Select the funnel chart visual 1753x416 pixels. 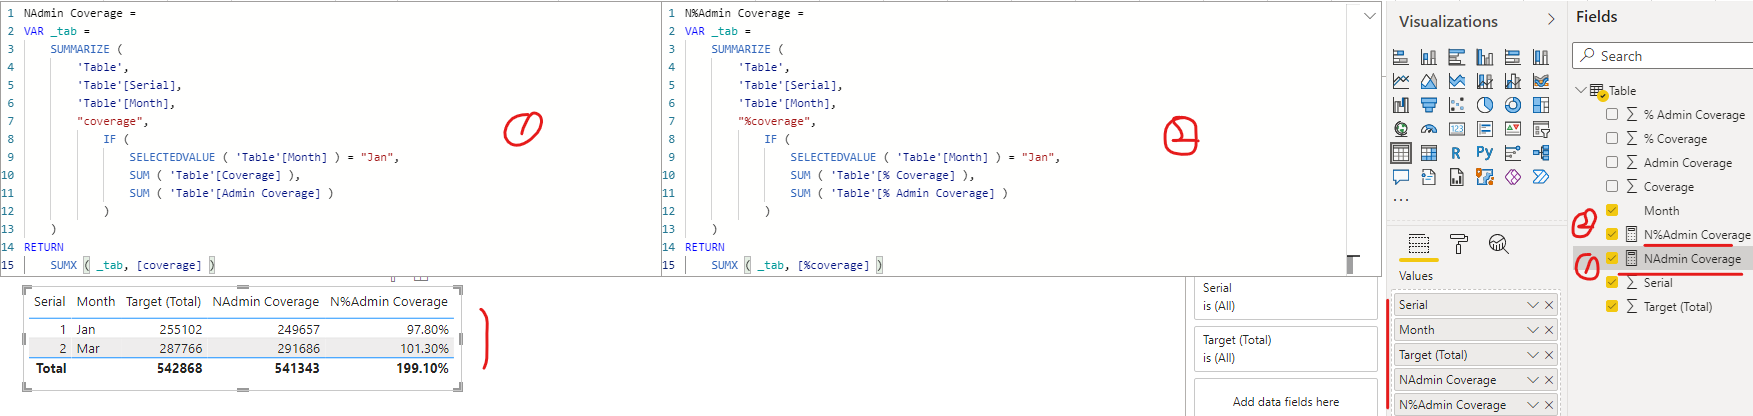1429,105
